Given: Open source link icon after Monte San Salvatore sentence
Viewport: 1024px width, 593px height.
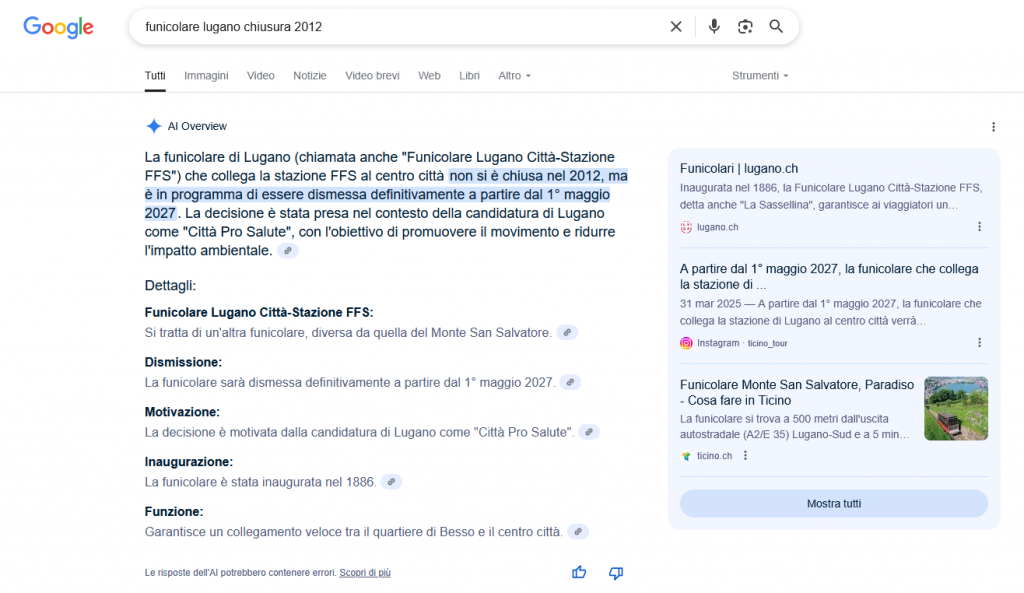Looking at the screenshot, I should [568, 332].
